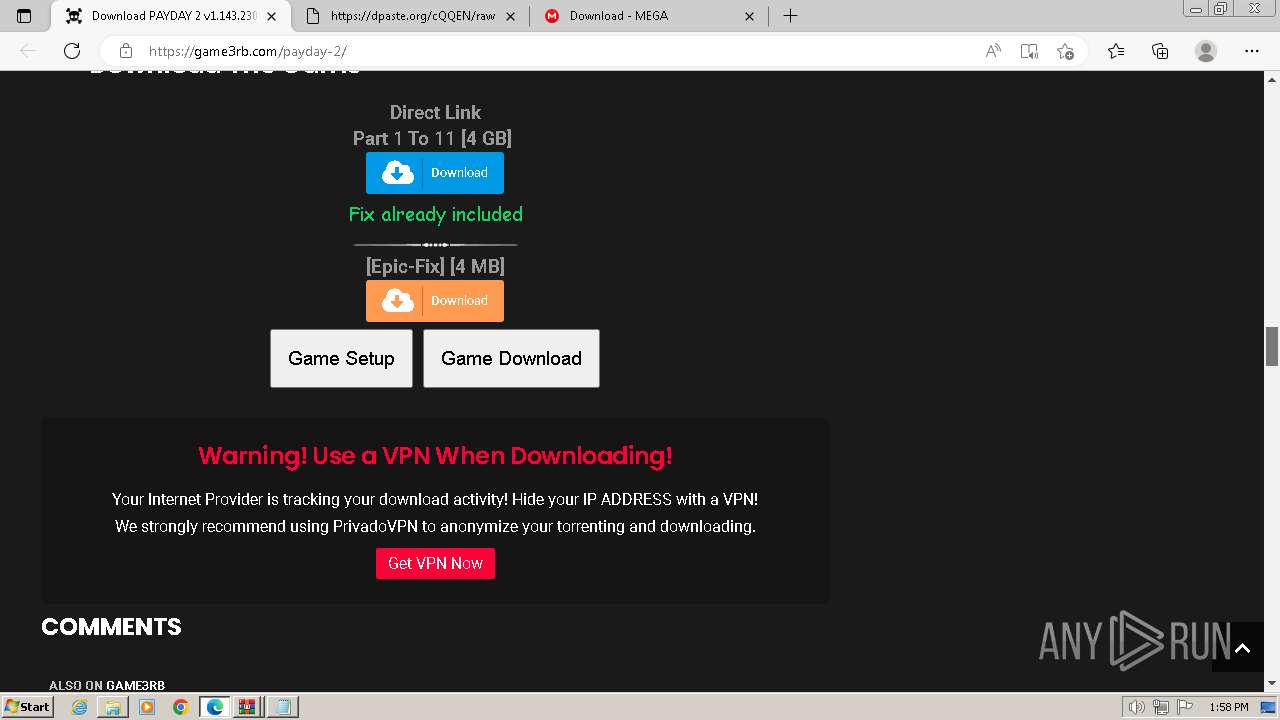Image resolution: width=1280 pixels, height=720 pixels.
Task: Click the [Epic-Fix] [4 MB] label
Action: click(435, 267)
